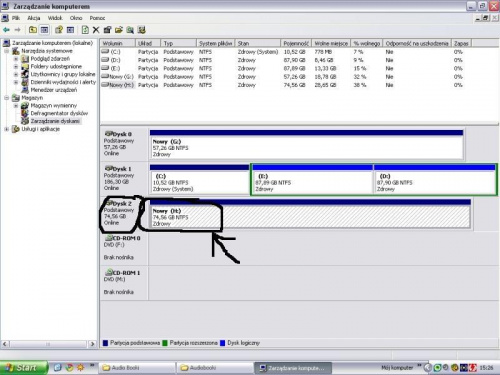Collapse the Narzędzia systemowe node

(x=6, y=51)
